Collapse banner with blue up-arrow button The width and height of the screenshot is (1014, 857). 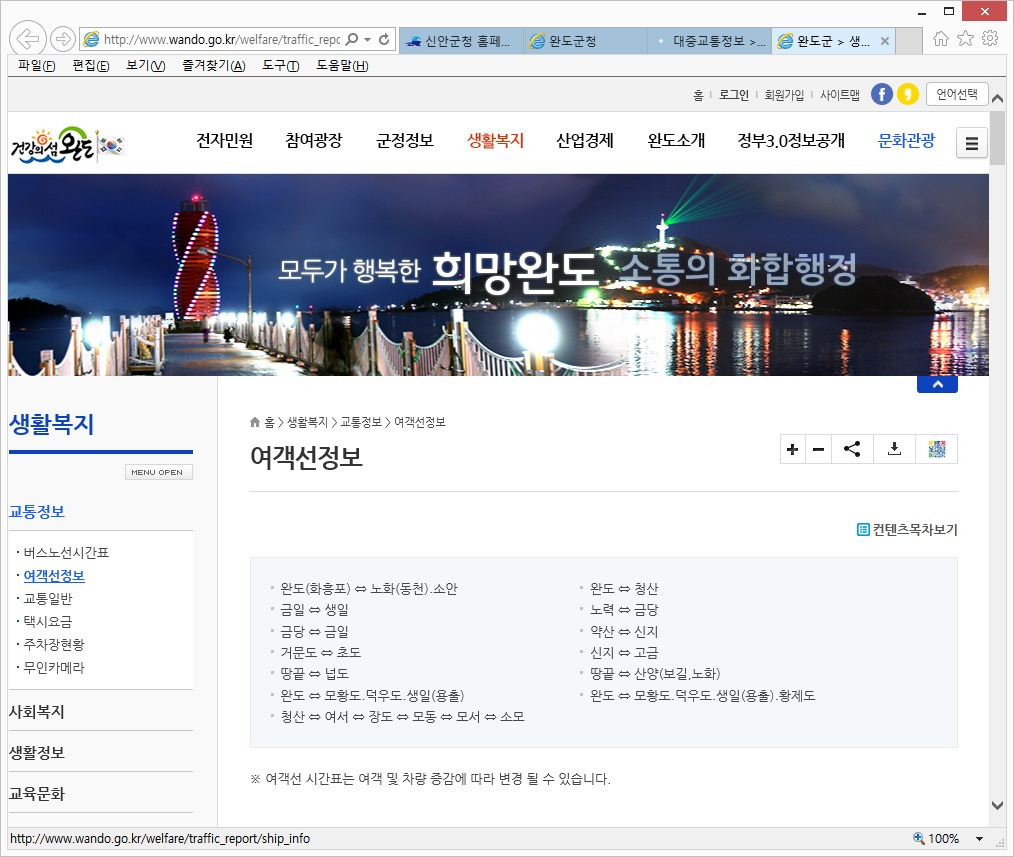coord(937,384)
